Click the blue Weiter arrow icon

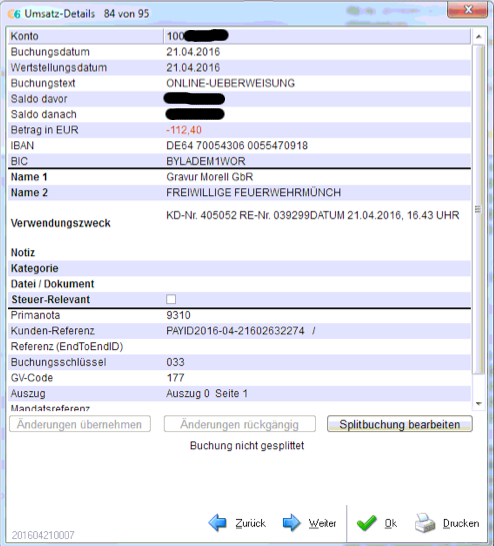click(x=291, y=523)
